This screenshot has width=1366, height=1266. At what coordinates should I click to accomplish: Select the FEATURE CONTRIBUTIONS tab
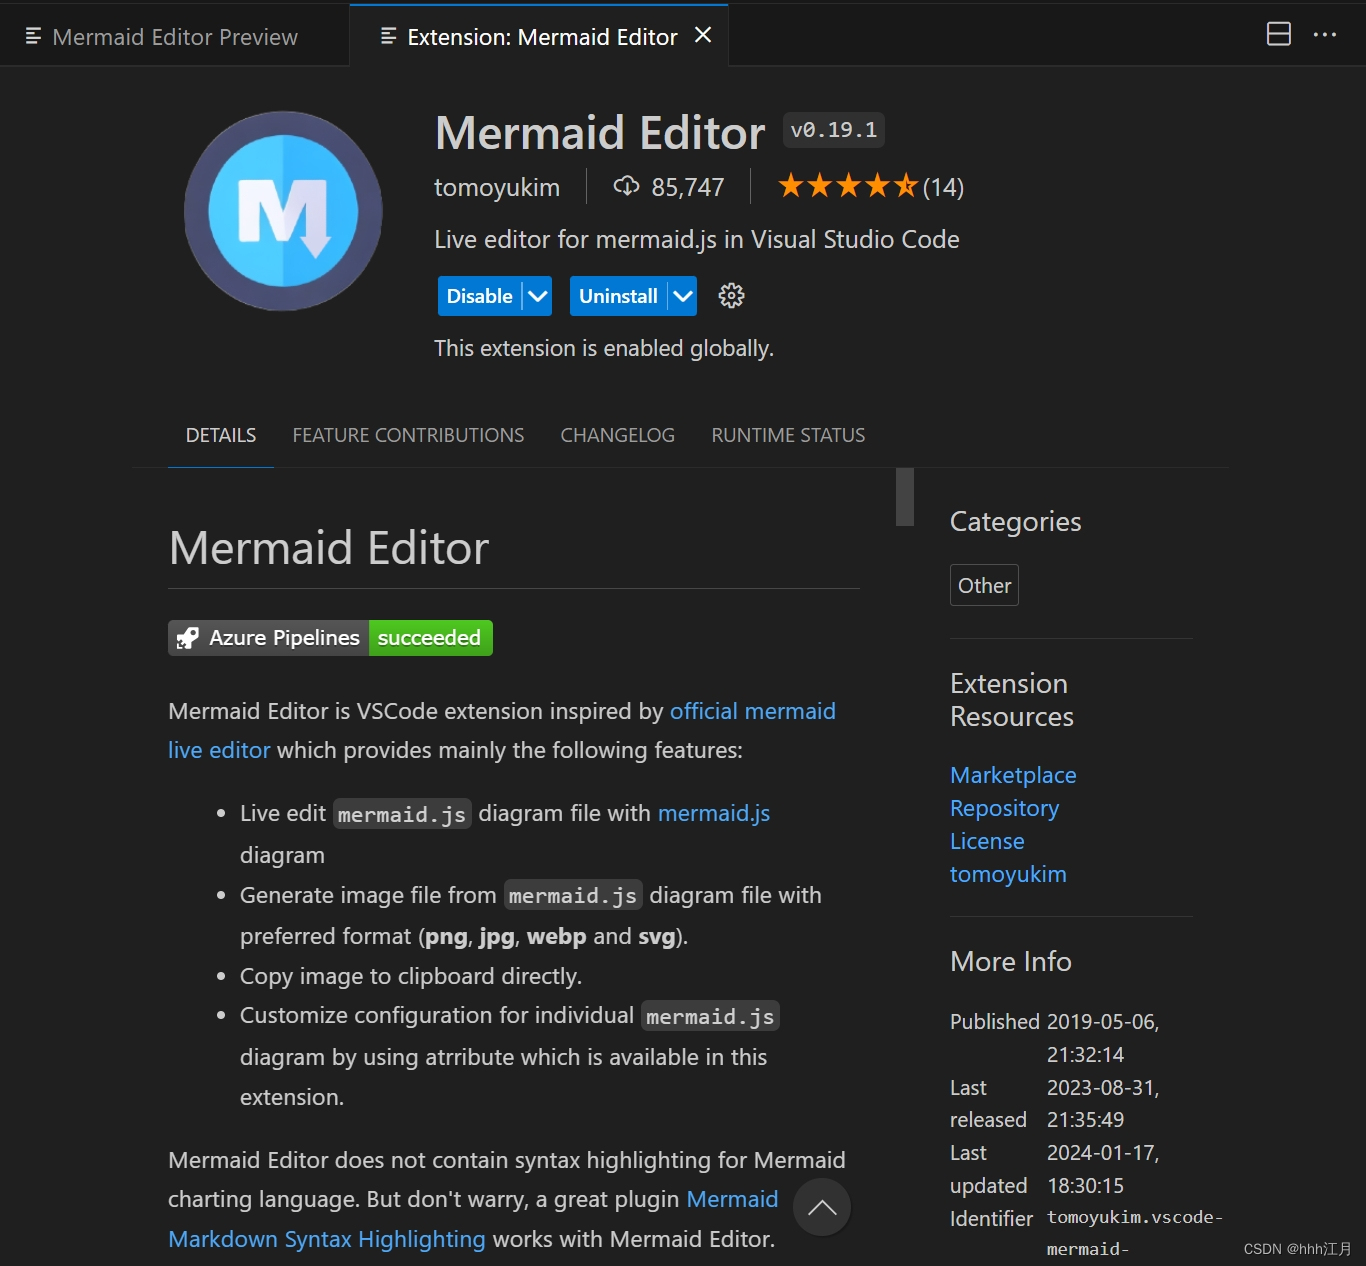click(408, 435)
